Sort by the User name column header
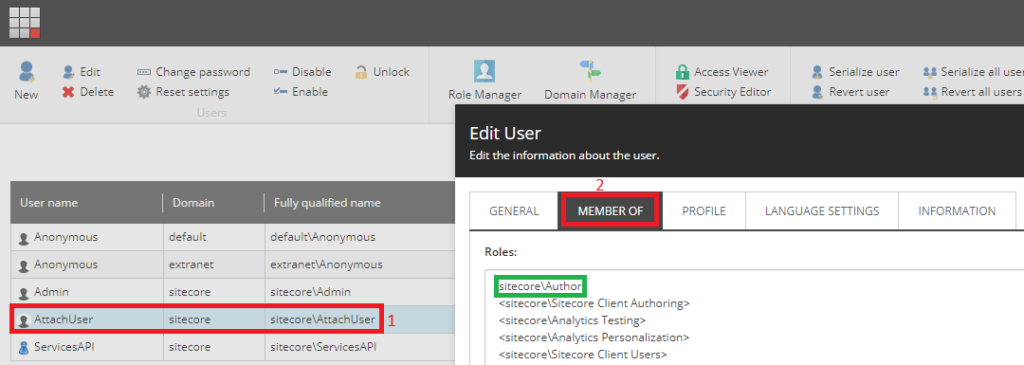Image resolution: width=1024 pixels, height=365 pixels. [49, 203]
